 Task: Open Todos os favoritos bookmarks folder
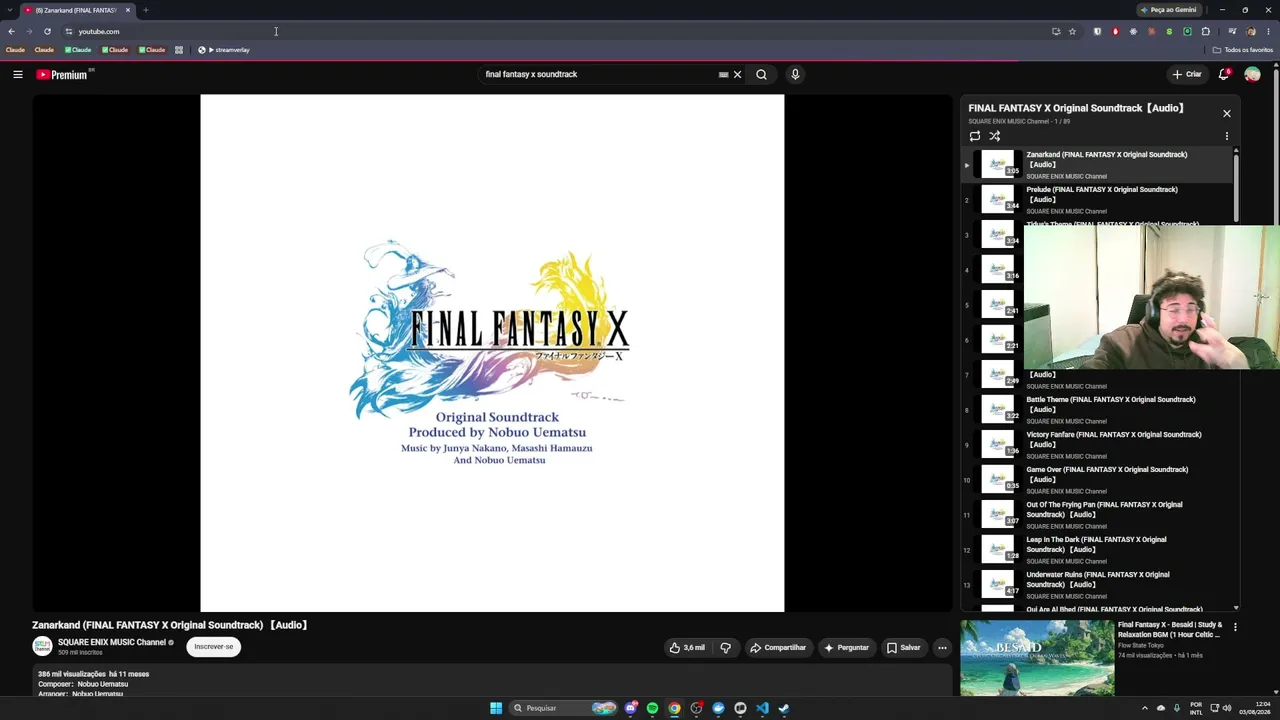[1243, 50]
